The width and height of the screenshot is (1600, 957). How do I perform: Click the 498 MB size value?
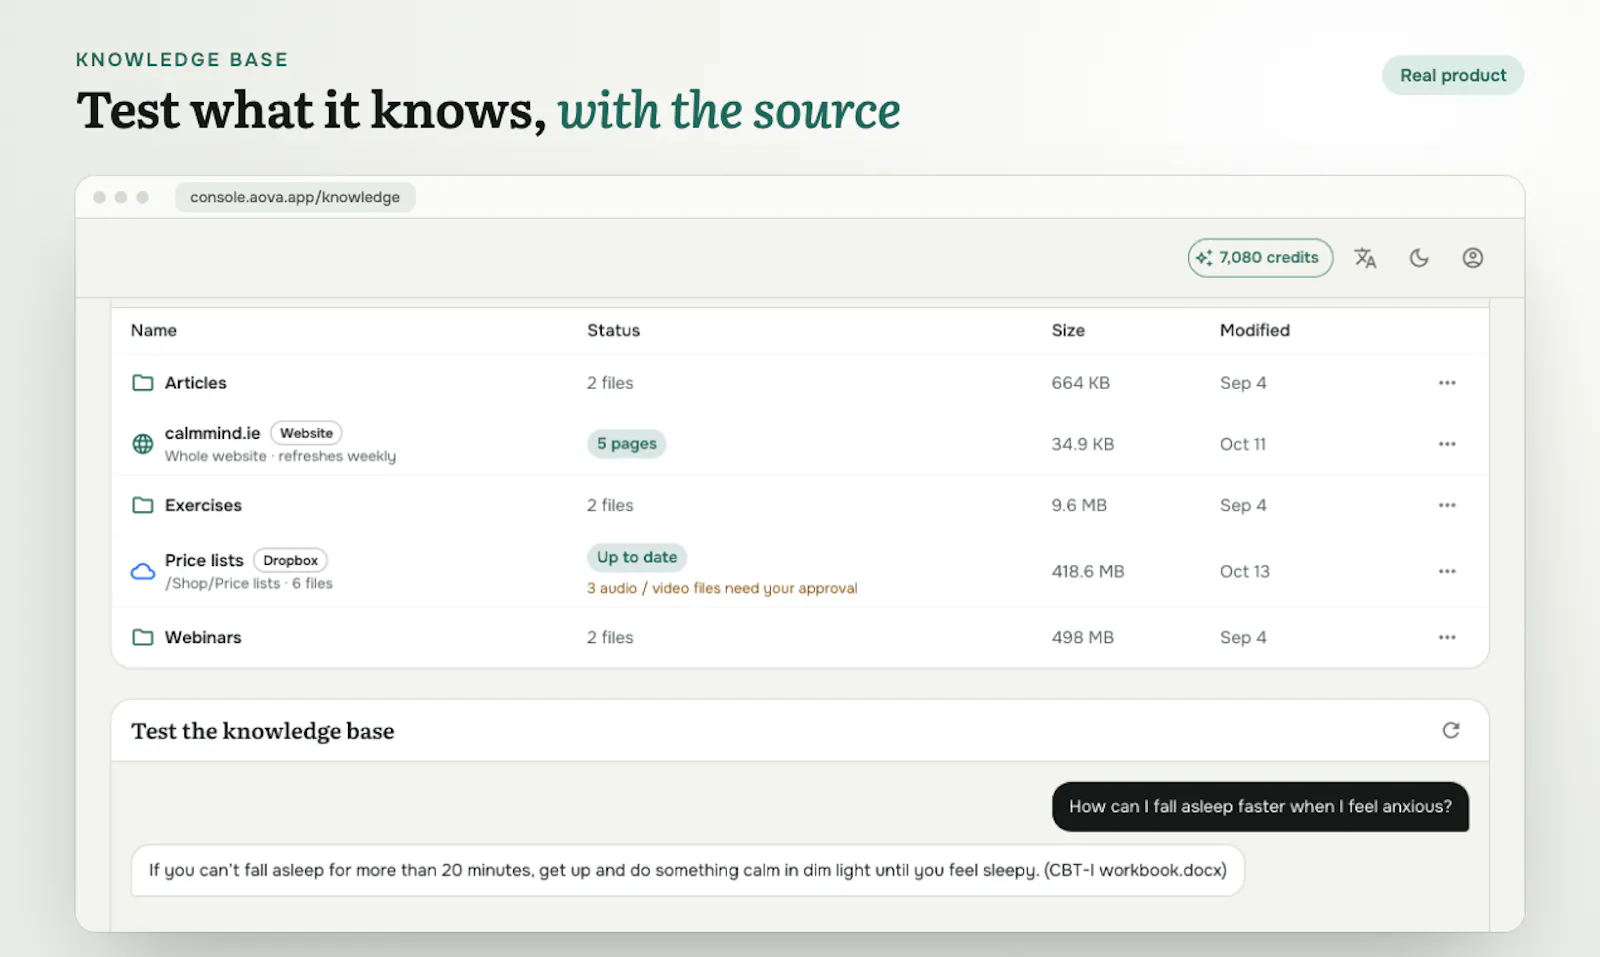1083,637
